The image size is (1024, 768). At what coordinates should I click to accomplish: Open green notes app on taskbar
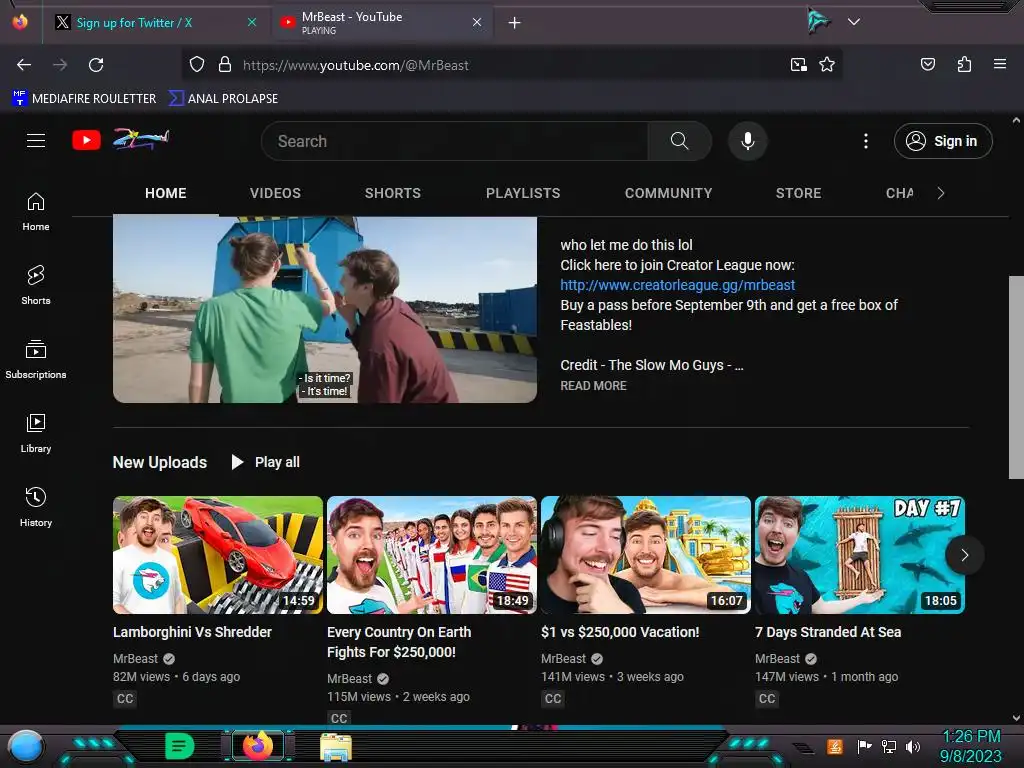tap(180, 746)
